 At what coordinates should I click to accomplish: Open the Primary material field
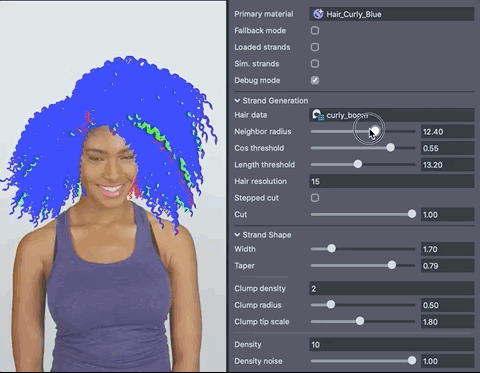click(392, 14)
